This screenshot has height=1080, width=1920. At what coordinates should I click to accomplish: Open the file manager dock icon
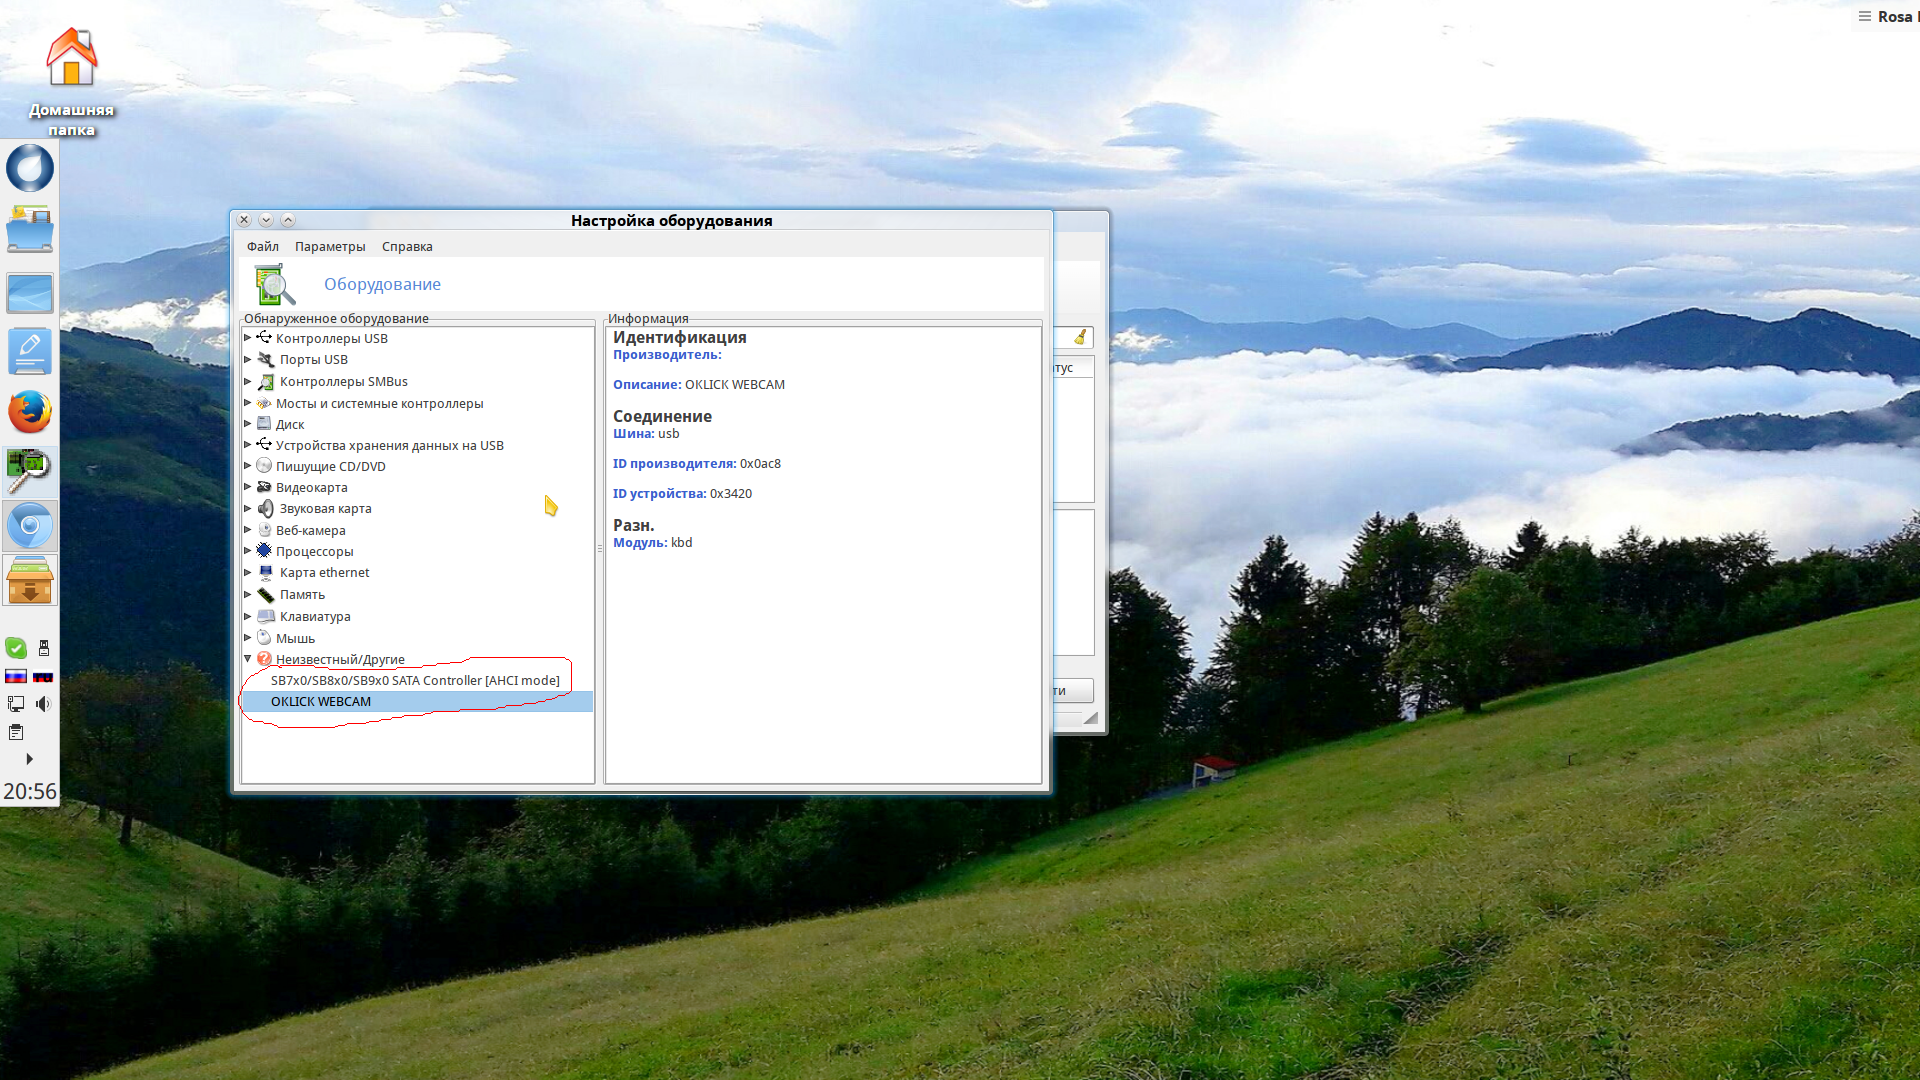pyautogui.click(x=30, y=230)
